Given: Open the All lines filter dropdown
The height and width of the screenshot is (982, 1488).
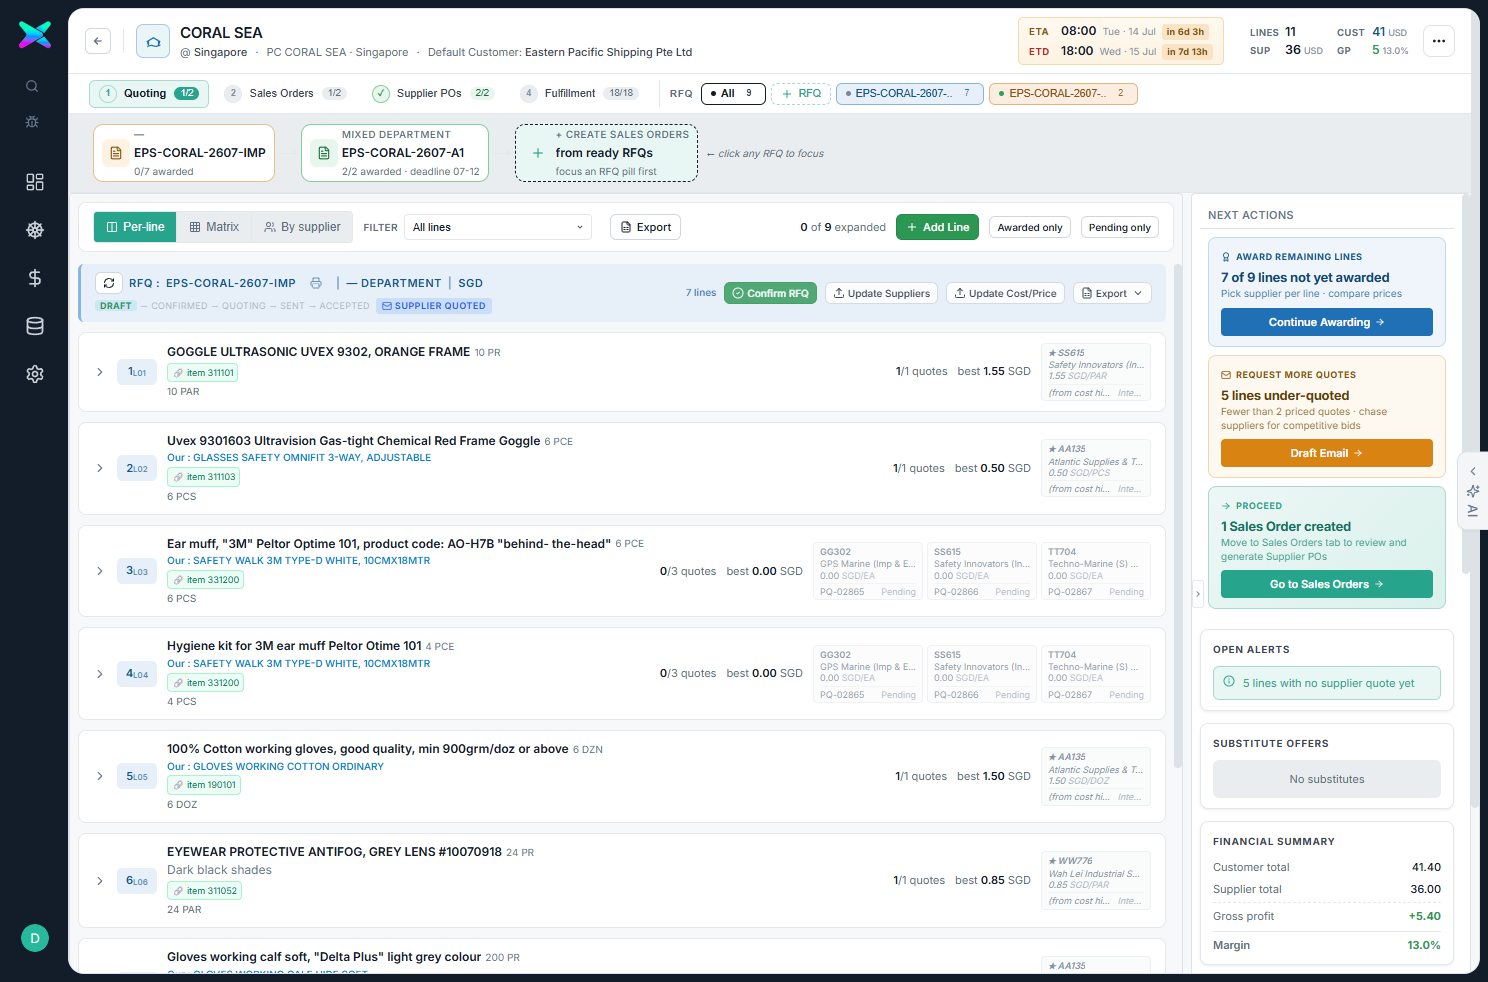Looking at the screenshot, I should (x=498, y=227).
